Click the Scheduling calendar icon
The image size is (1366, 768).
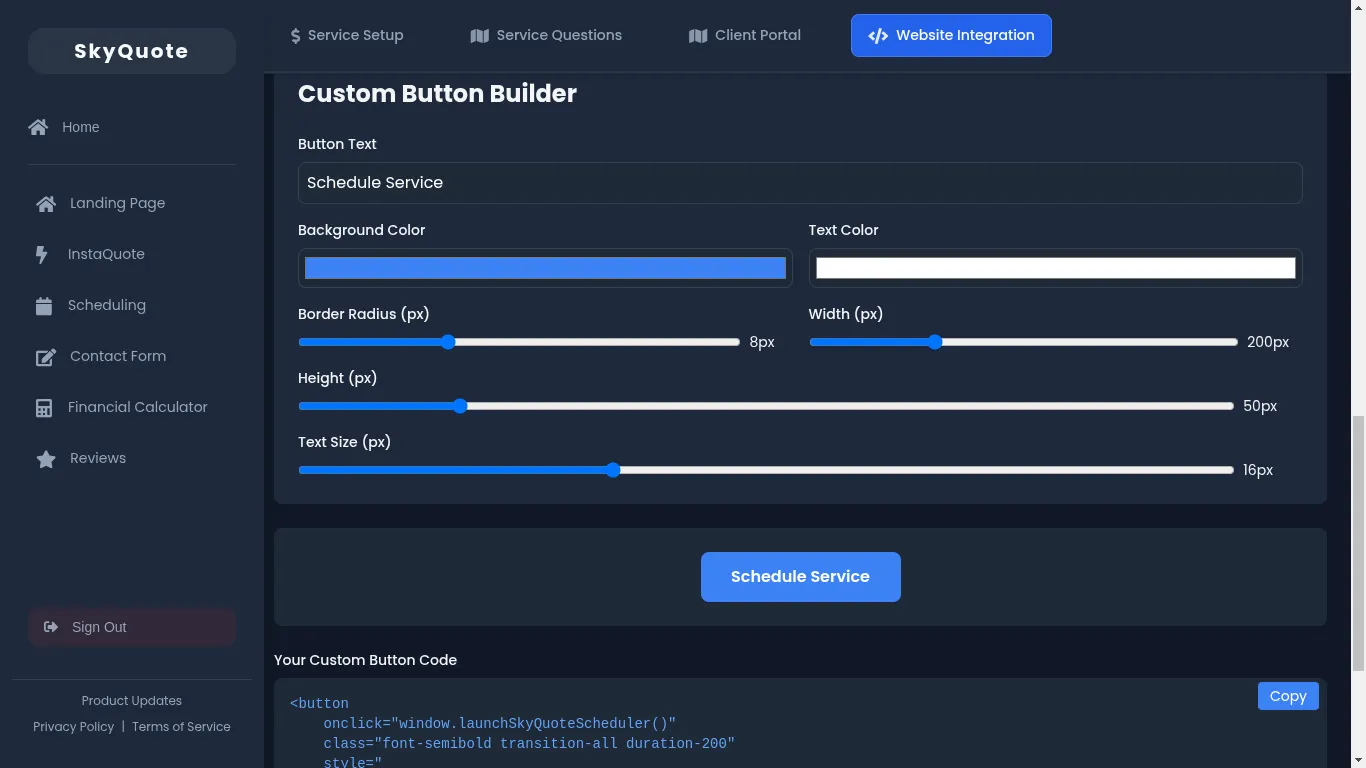click(x=44, y=306)
